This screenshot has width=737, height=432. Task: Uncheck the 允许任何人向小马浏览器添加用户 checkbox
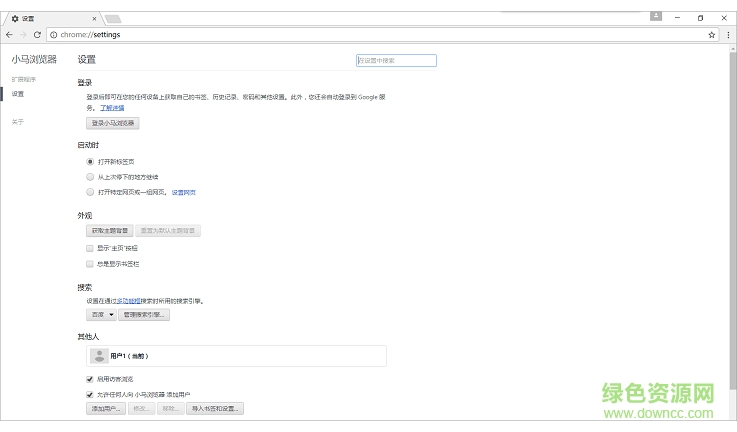coord(90,394)
